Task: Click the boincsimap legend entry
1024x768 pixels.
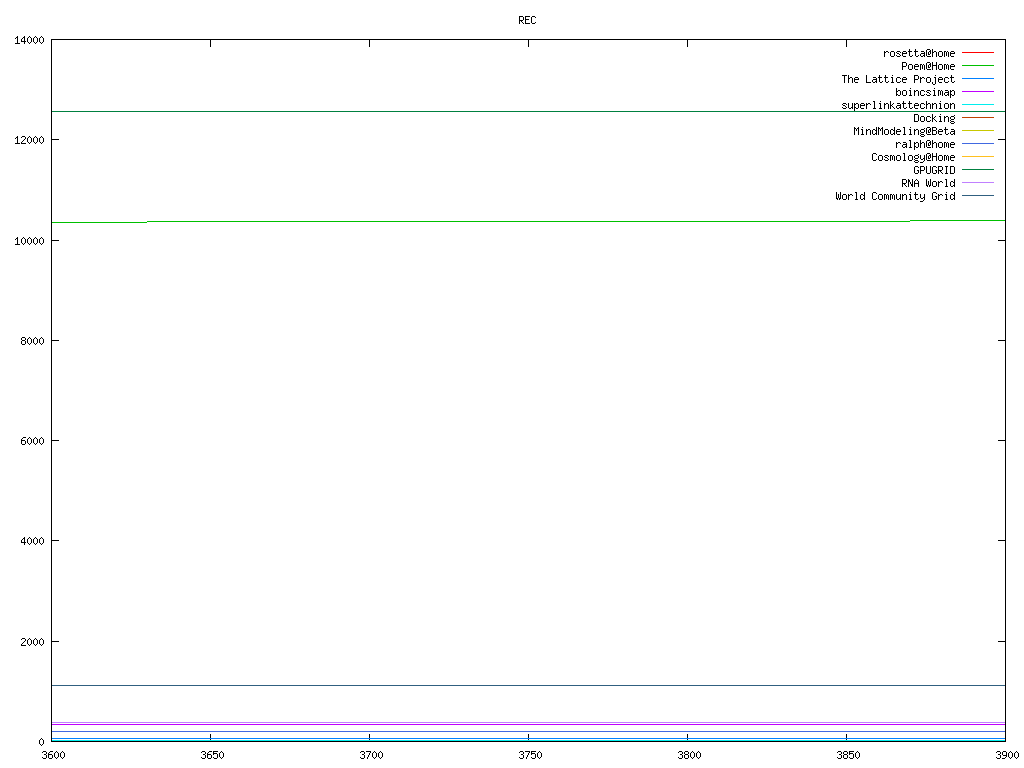Action: pyautogui.click(x=925, y=92)
